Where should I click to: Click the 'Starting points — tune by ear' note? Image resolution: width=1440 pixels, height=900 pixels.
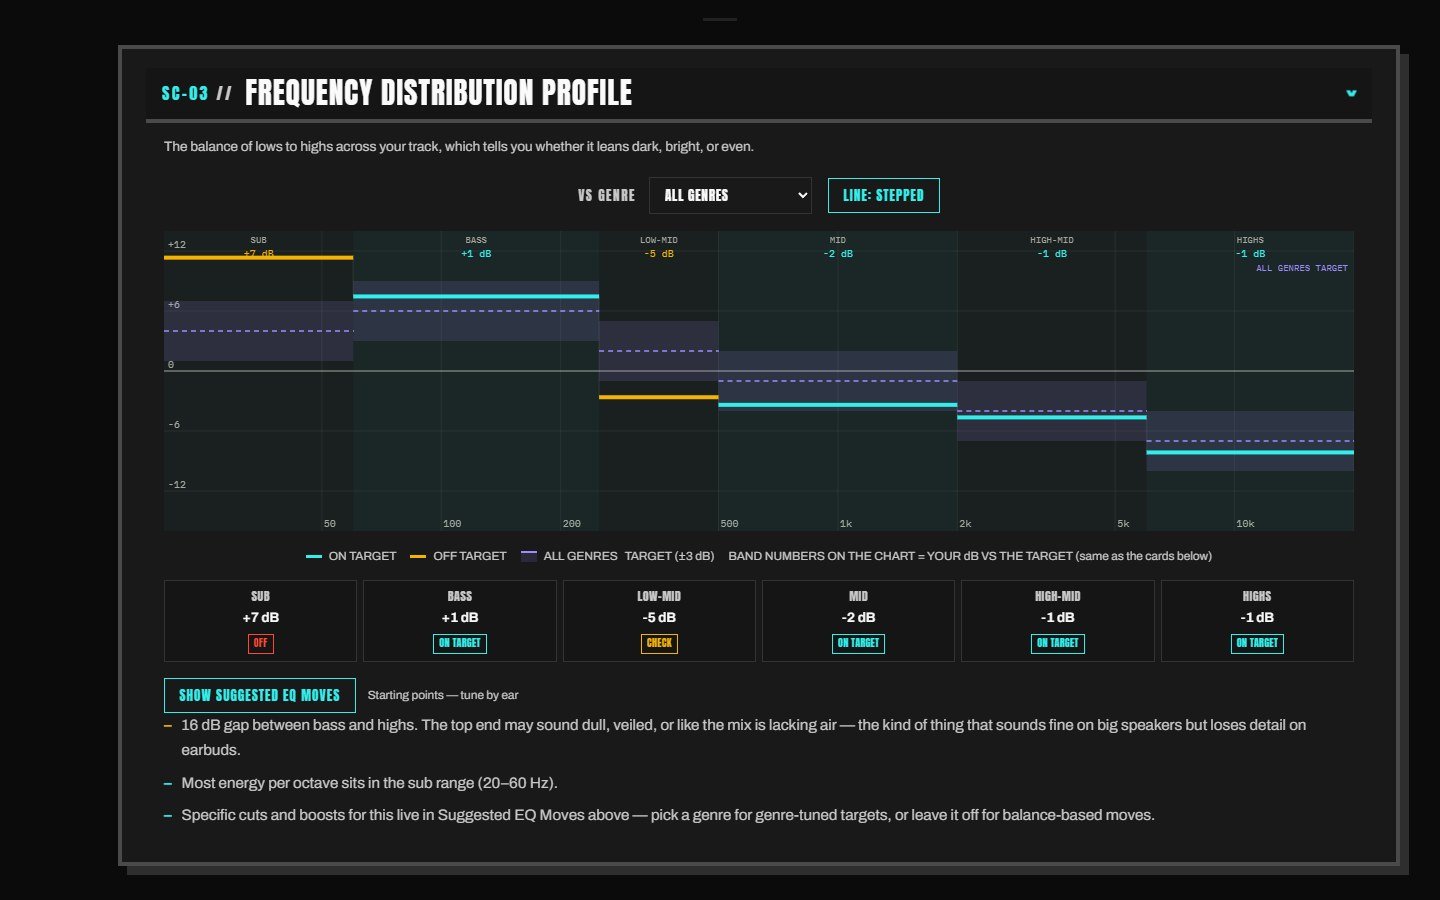(x=443, y=695)
